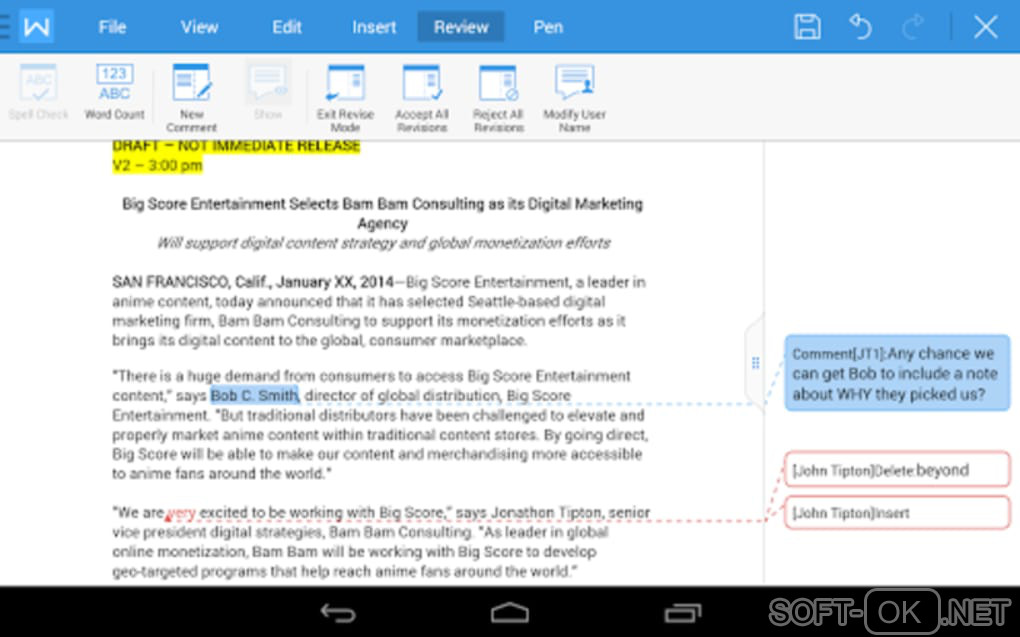Select the John Tipton Delete revision box
Image resolution: width=1020 pixels, height=637 pixels.
pyautogui.click(x=897, y=469)
